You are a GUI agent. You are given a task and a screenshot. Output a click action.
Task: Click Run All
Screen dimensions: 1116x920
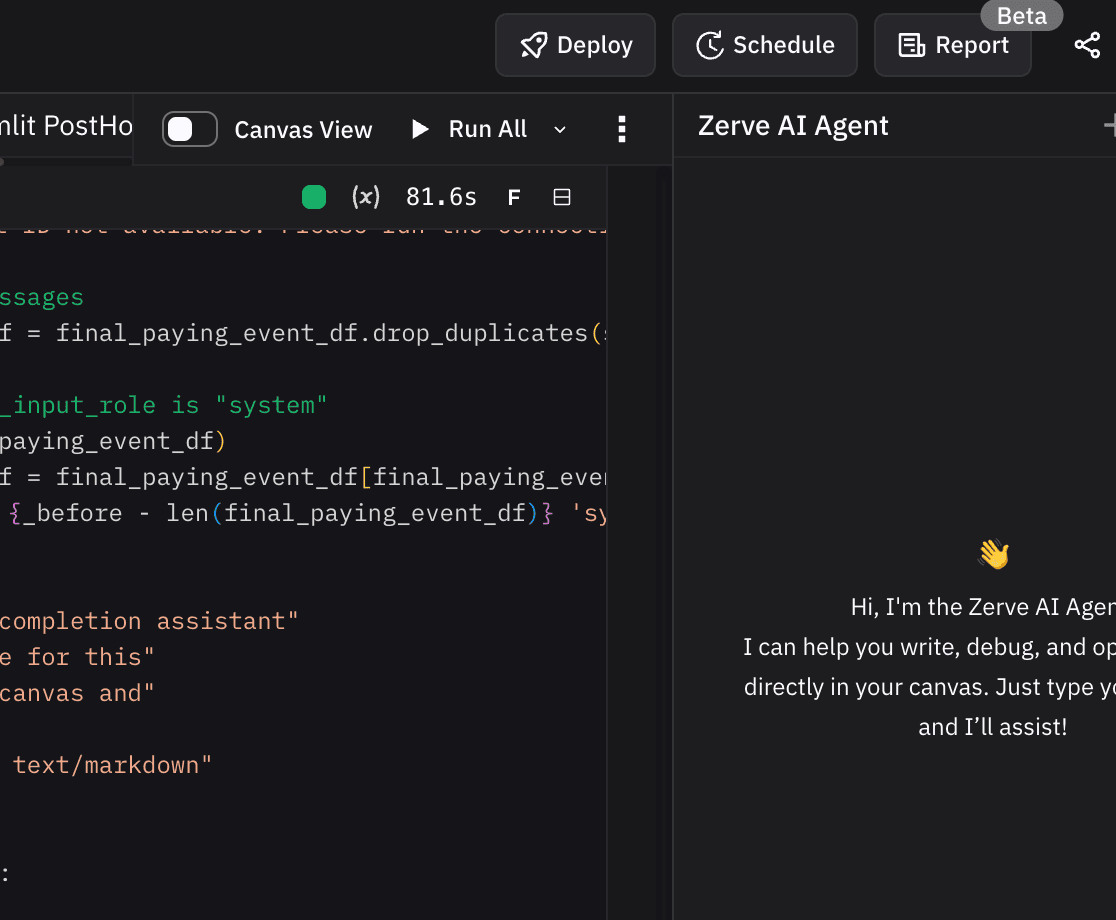coord(470,129)
